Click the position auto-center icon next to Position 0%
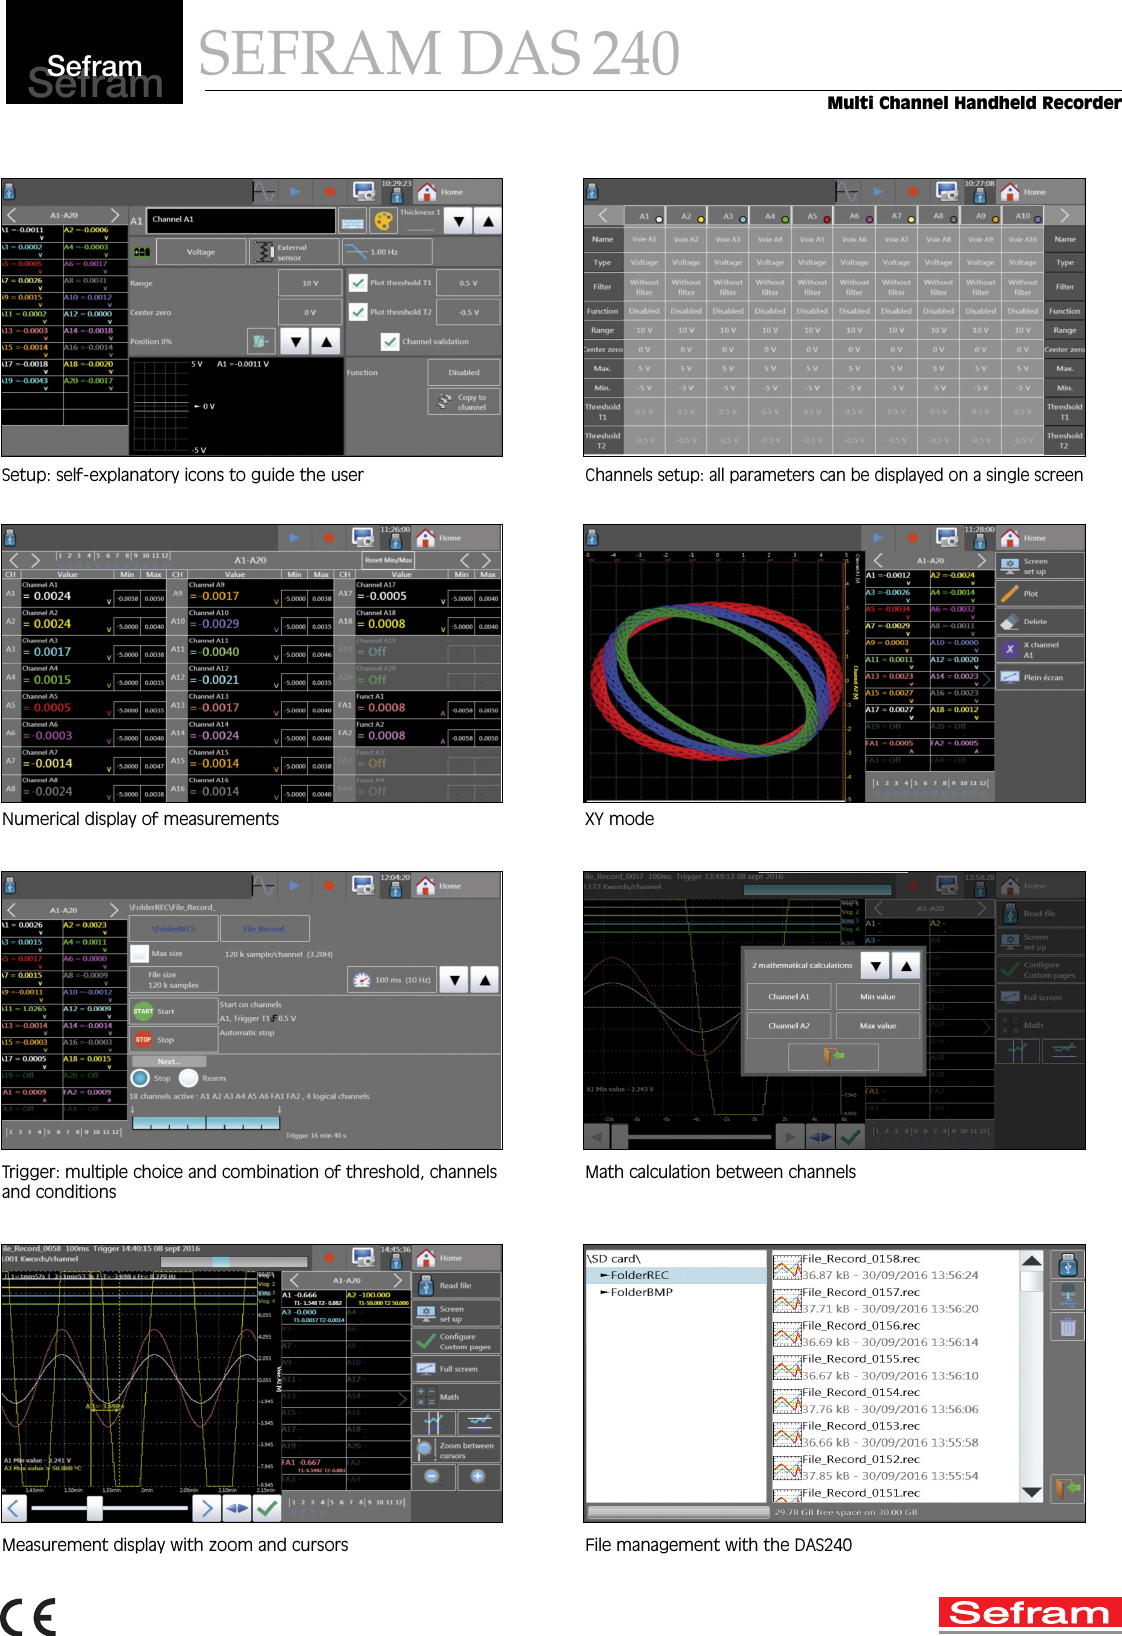Viewport: 1122px width, 1636px height. point(260,342)
